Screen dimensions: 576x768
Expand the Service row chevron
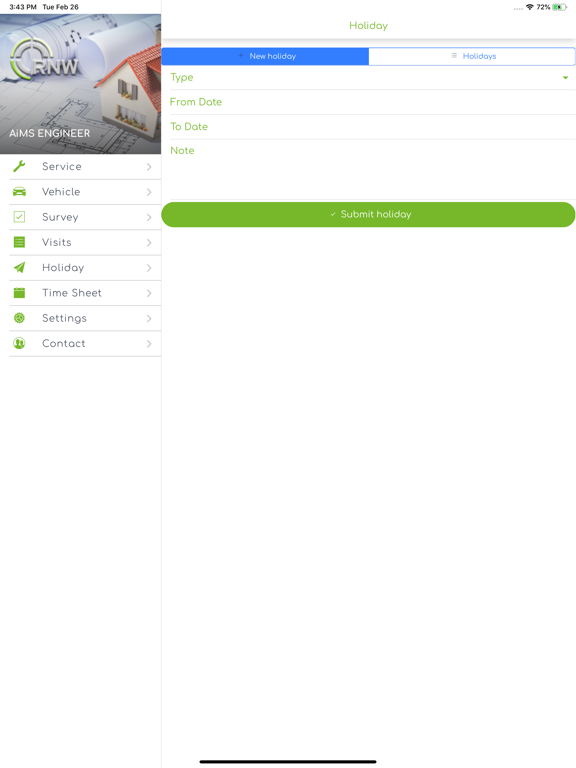(149, 167)
